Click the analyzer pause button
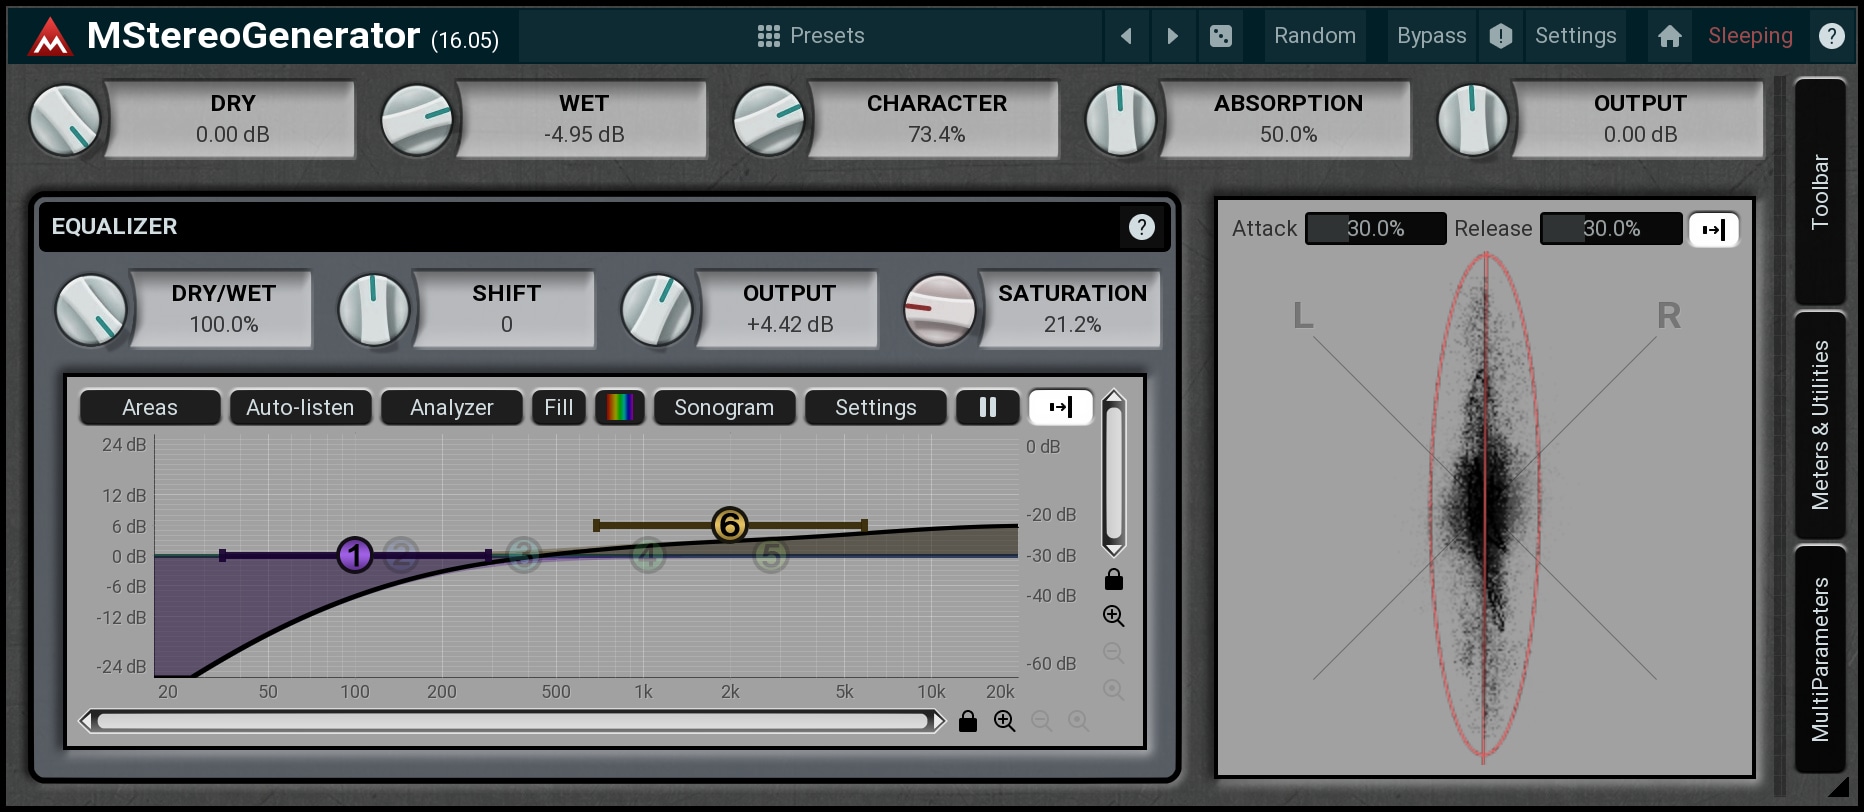 pos(988,408)
